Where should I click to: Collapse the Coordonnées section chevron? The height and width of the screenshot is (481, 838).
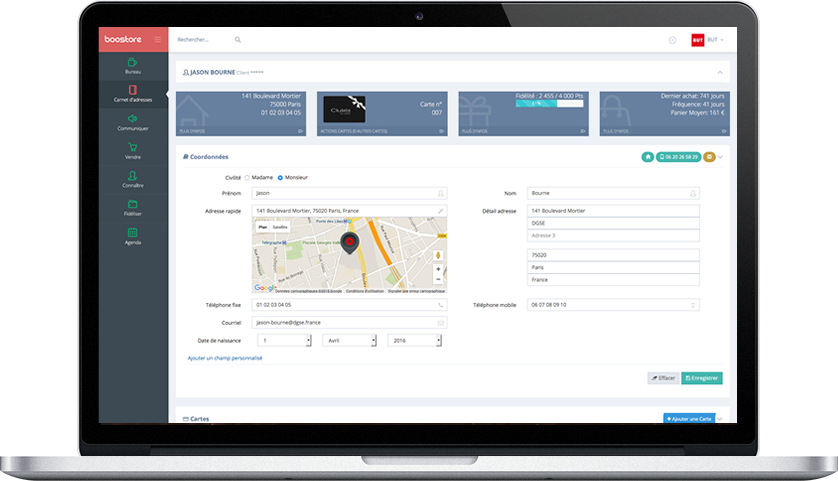pos(720,157)
